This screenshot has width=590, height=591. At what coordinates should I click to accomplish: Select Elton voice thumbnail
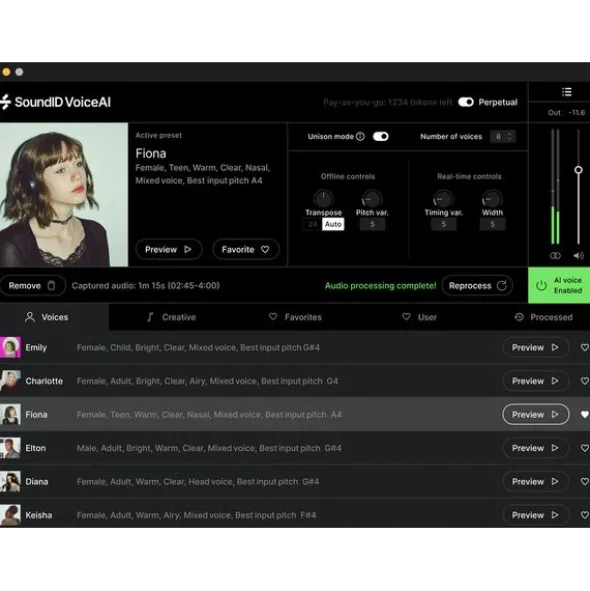[x=11, y=448]
